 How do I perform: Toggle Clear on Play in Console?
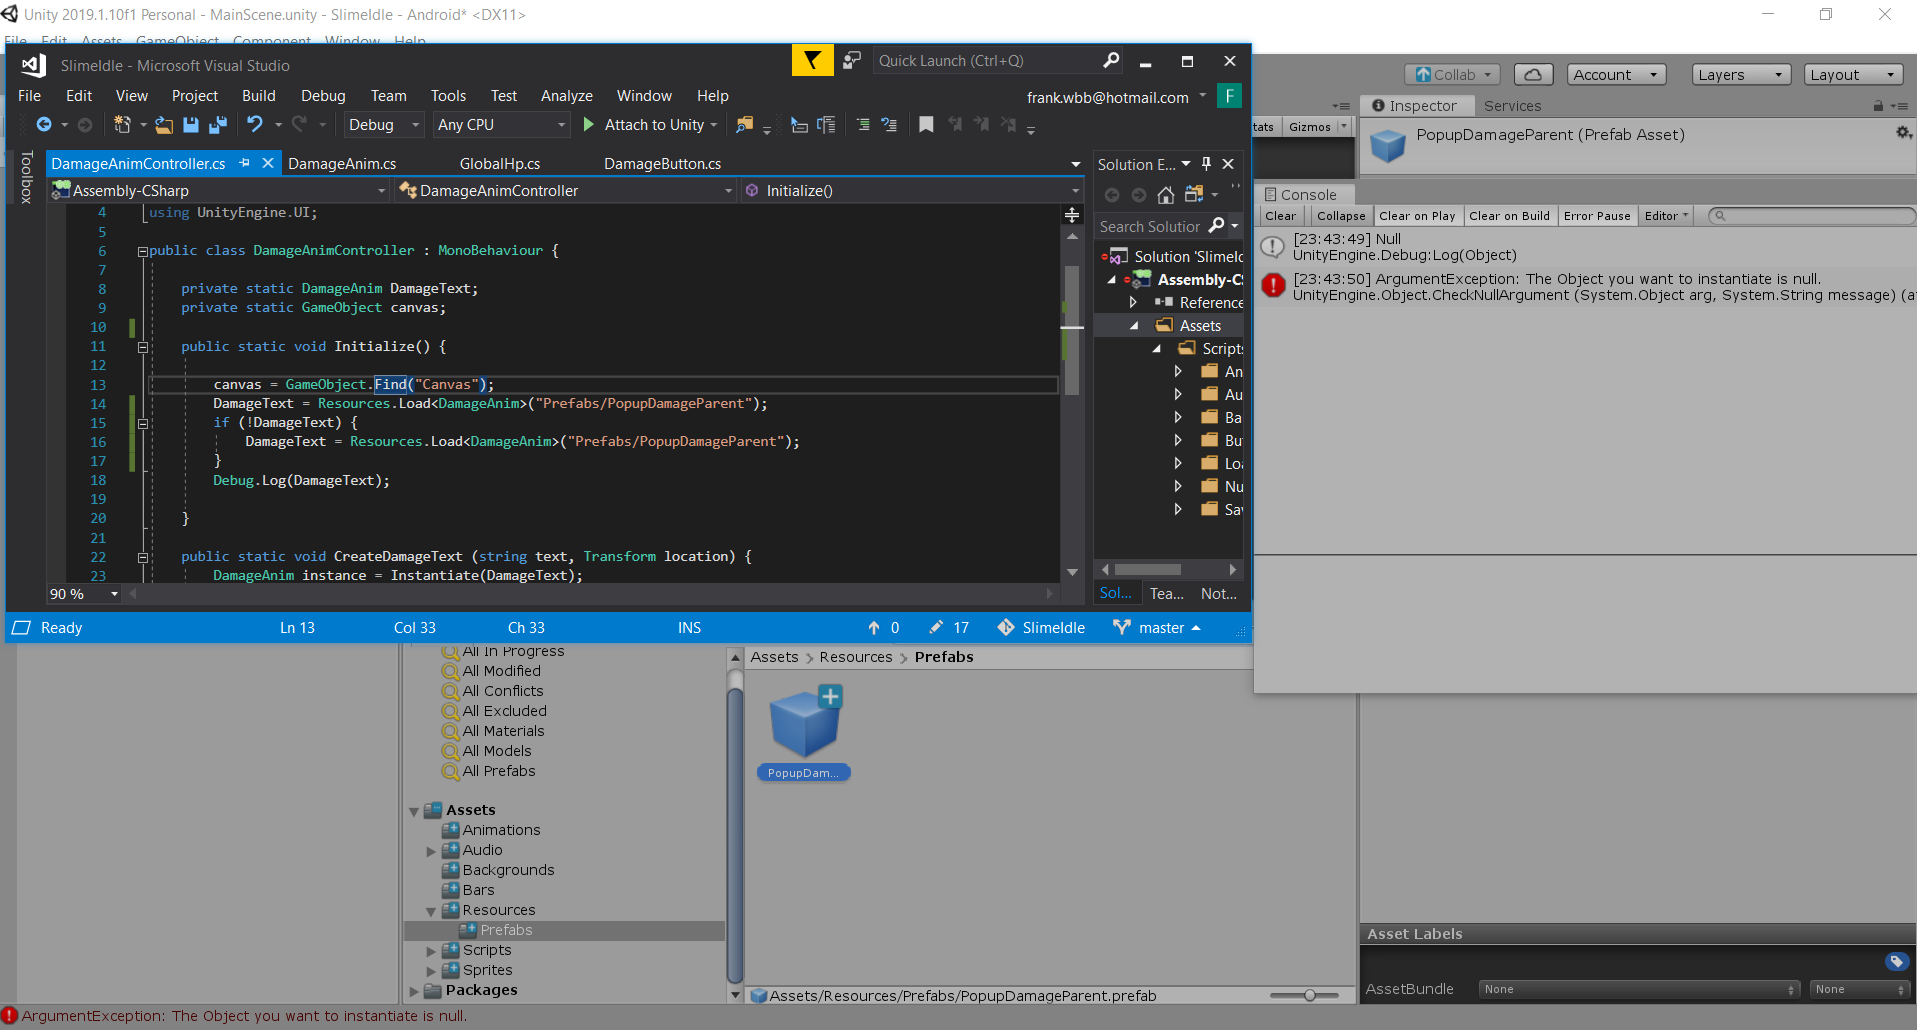(1416, 216)
